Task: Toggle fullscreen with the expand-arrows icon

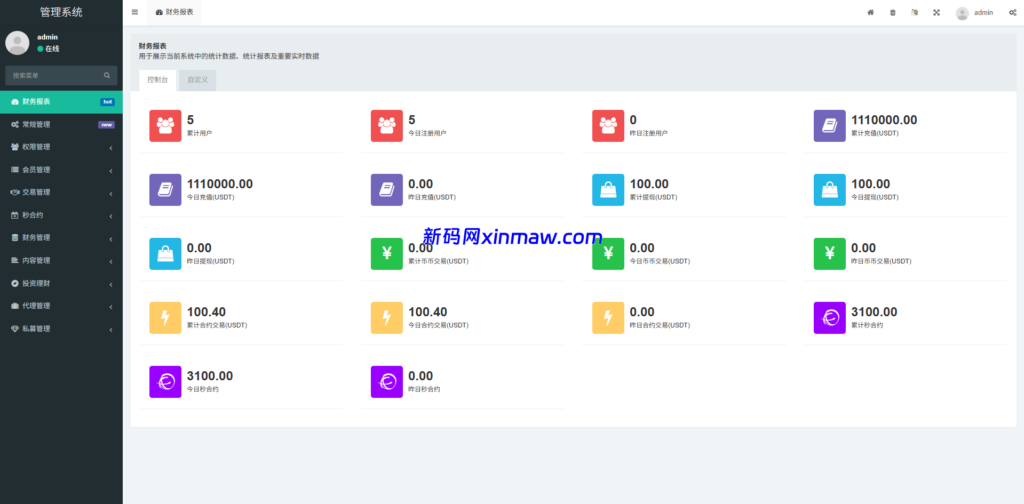Action: click(x=936, y=12)
